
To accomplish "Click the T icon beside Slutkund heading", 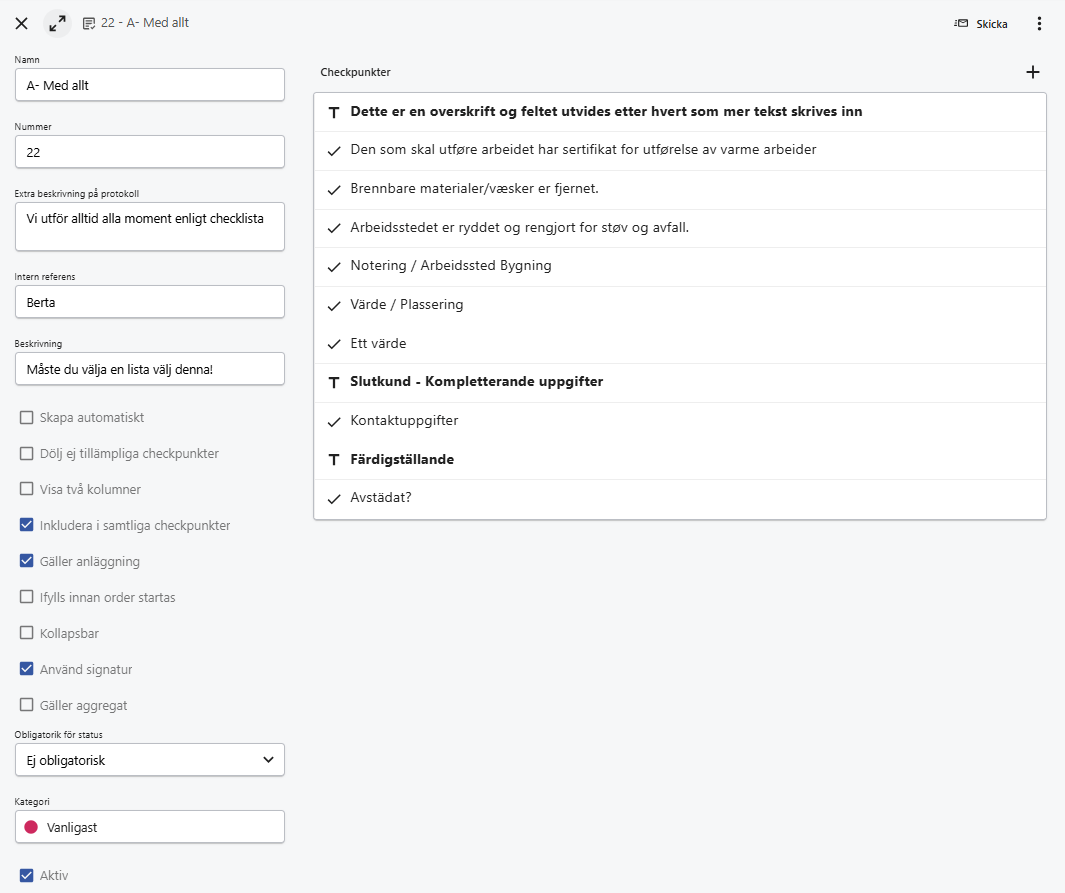I will click(334, 382).
